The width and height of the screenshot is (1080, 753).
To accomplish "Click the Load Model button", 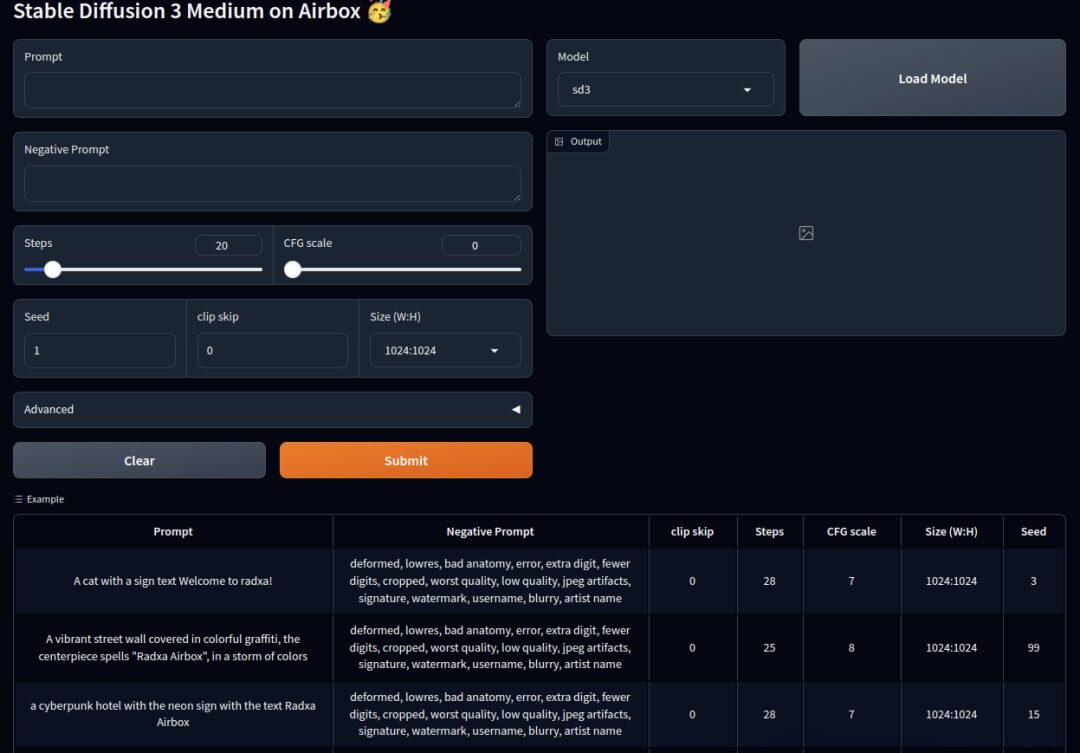I will (x=932, y=78).
